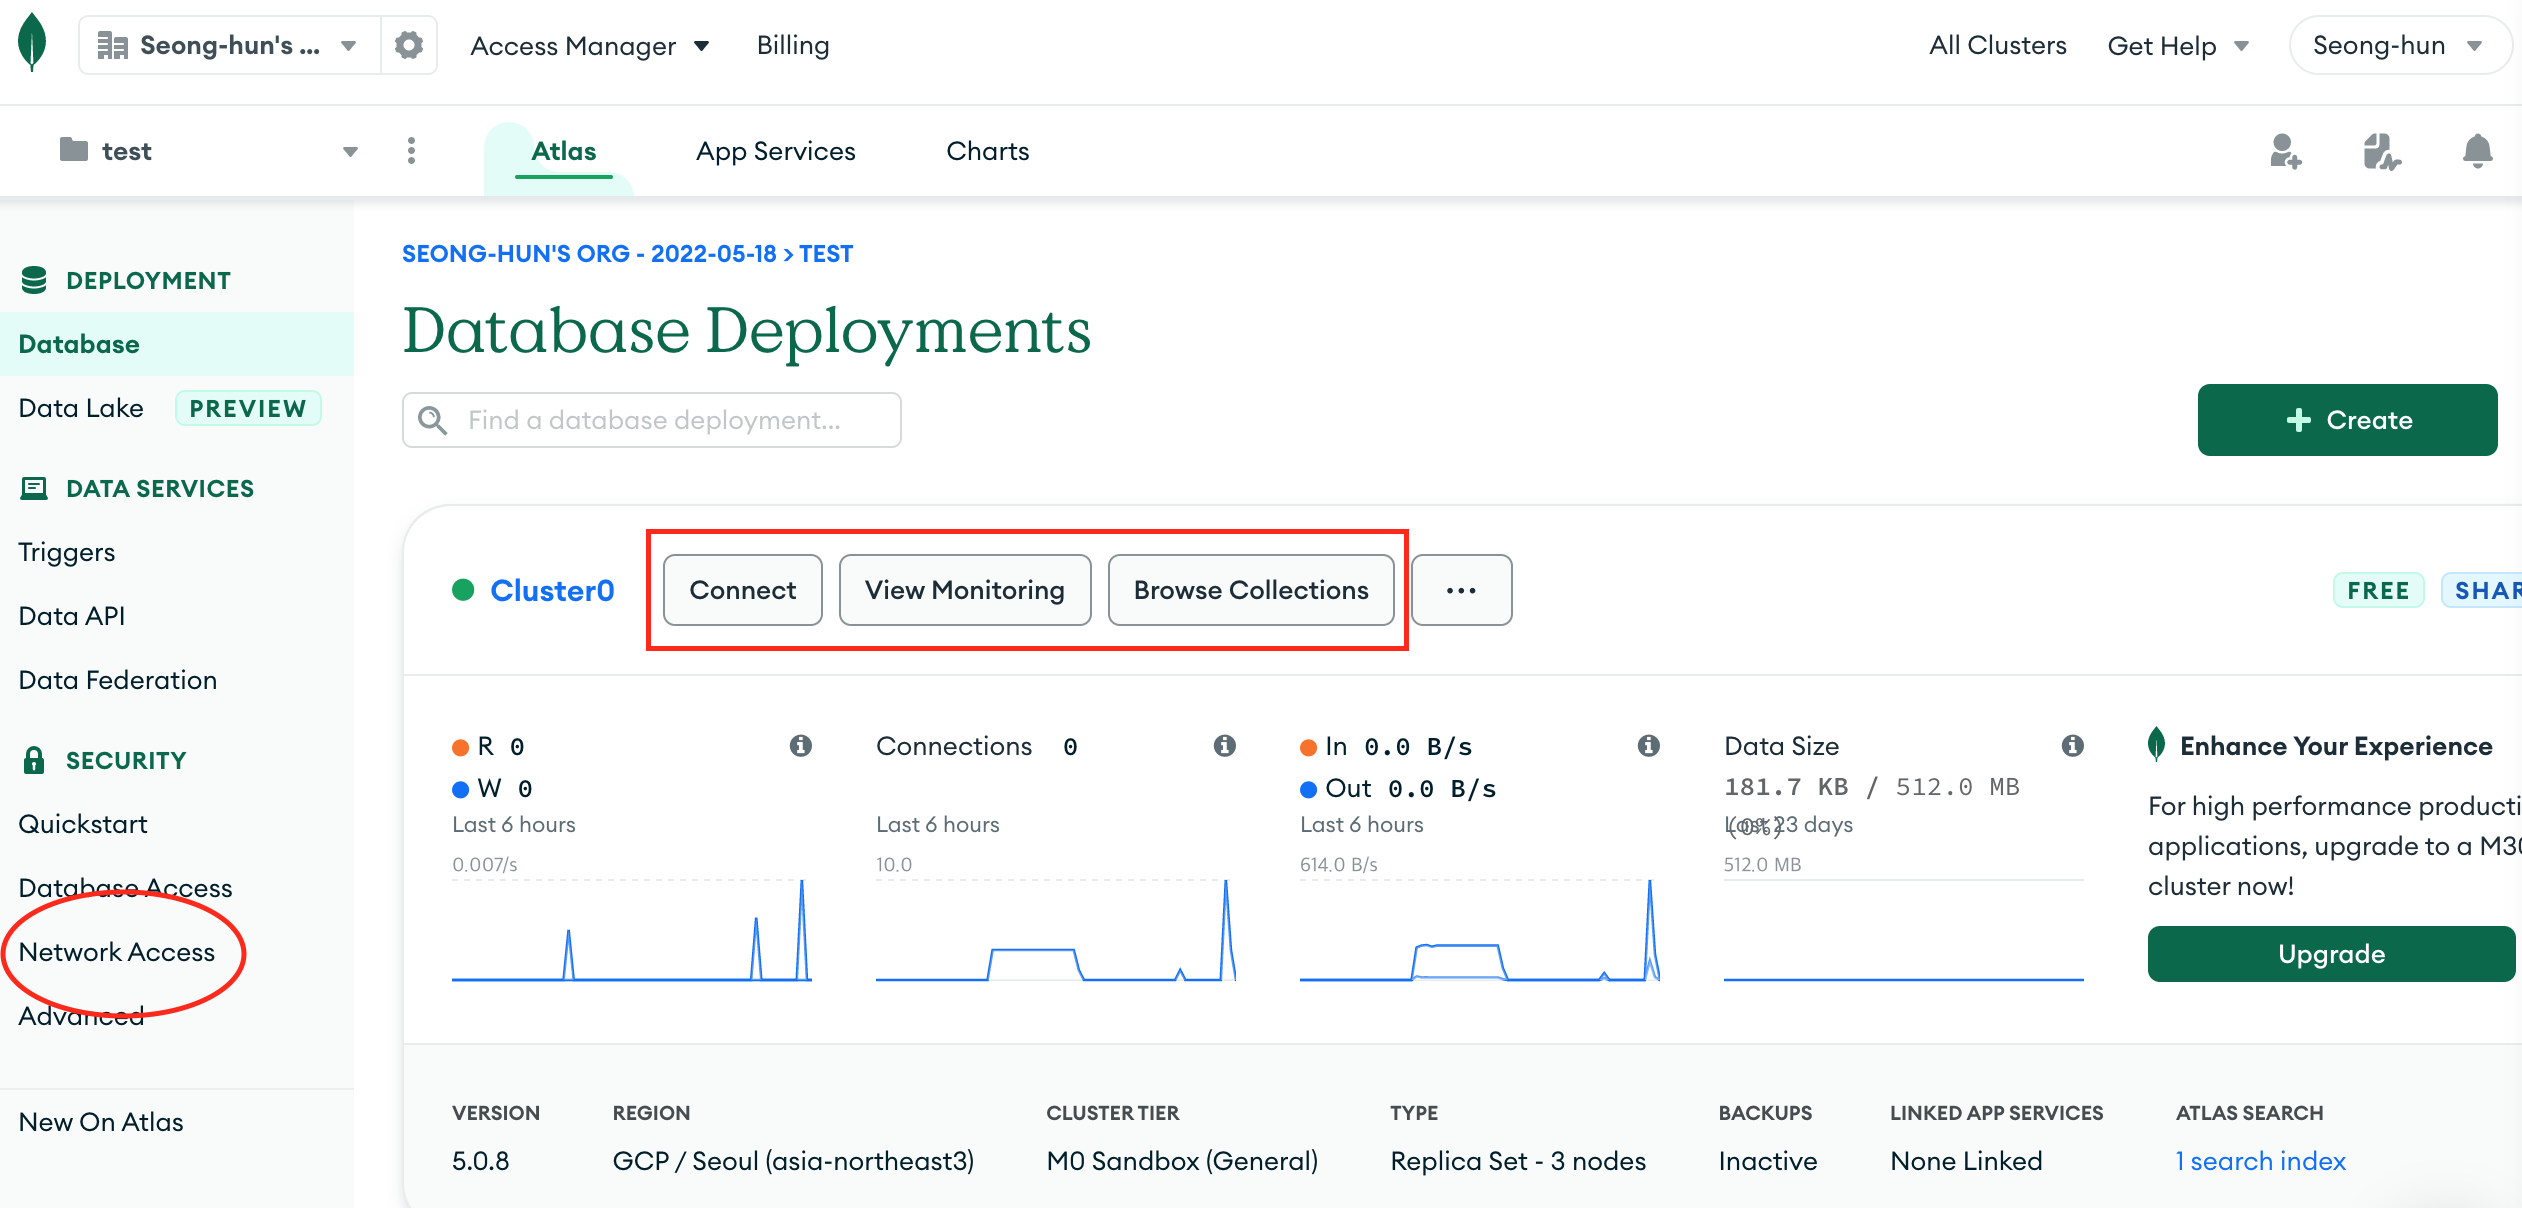Click the invite user icon
The width and height of the screenshot is (2522, 1208).
[x=2284, y=151]
